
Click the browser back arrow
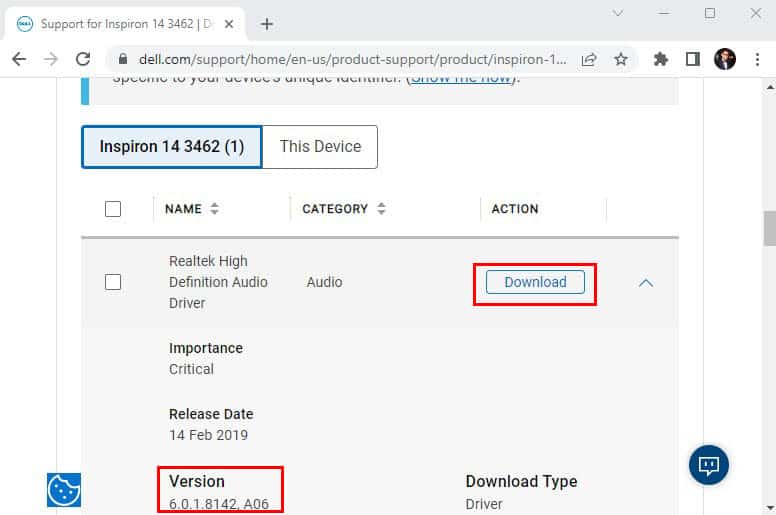(19, 59)
